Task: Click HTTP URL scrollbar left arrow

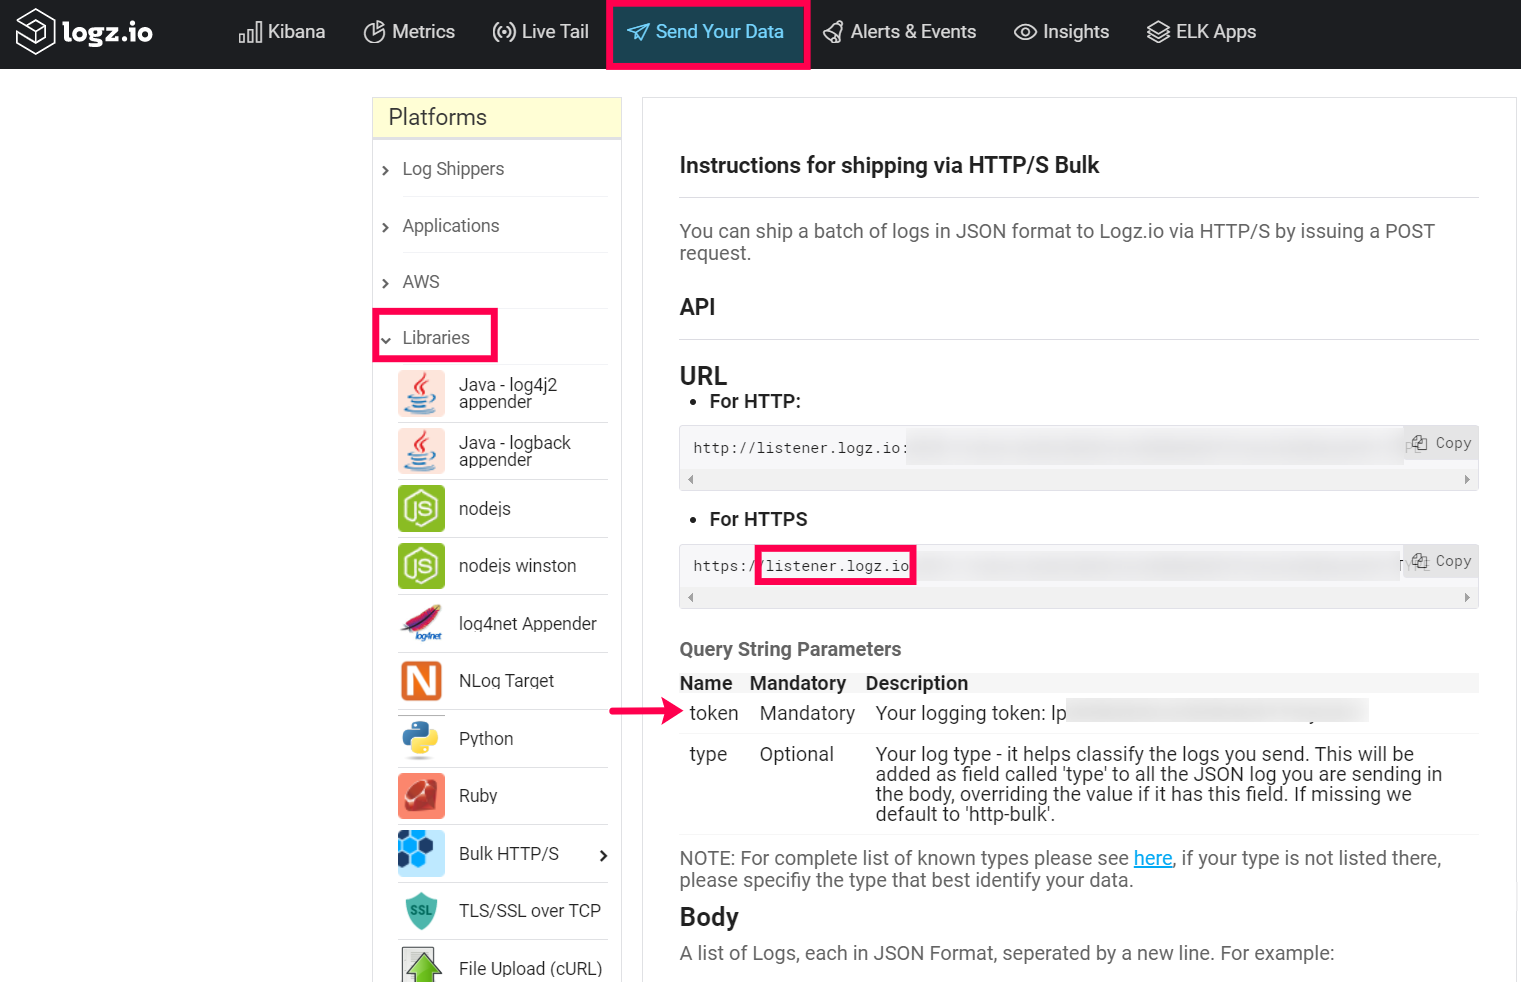Action: pos(690,480)
